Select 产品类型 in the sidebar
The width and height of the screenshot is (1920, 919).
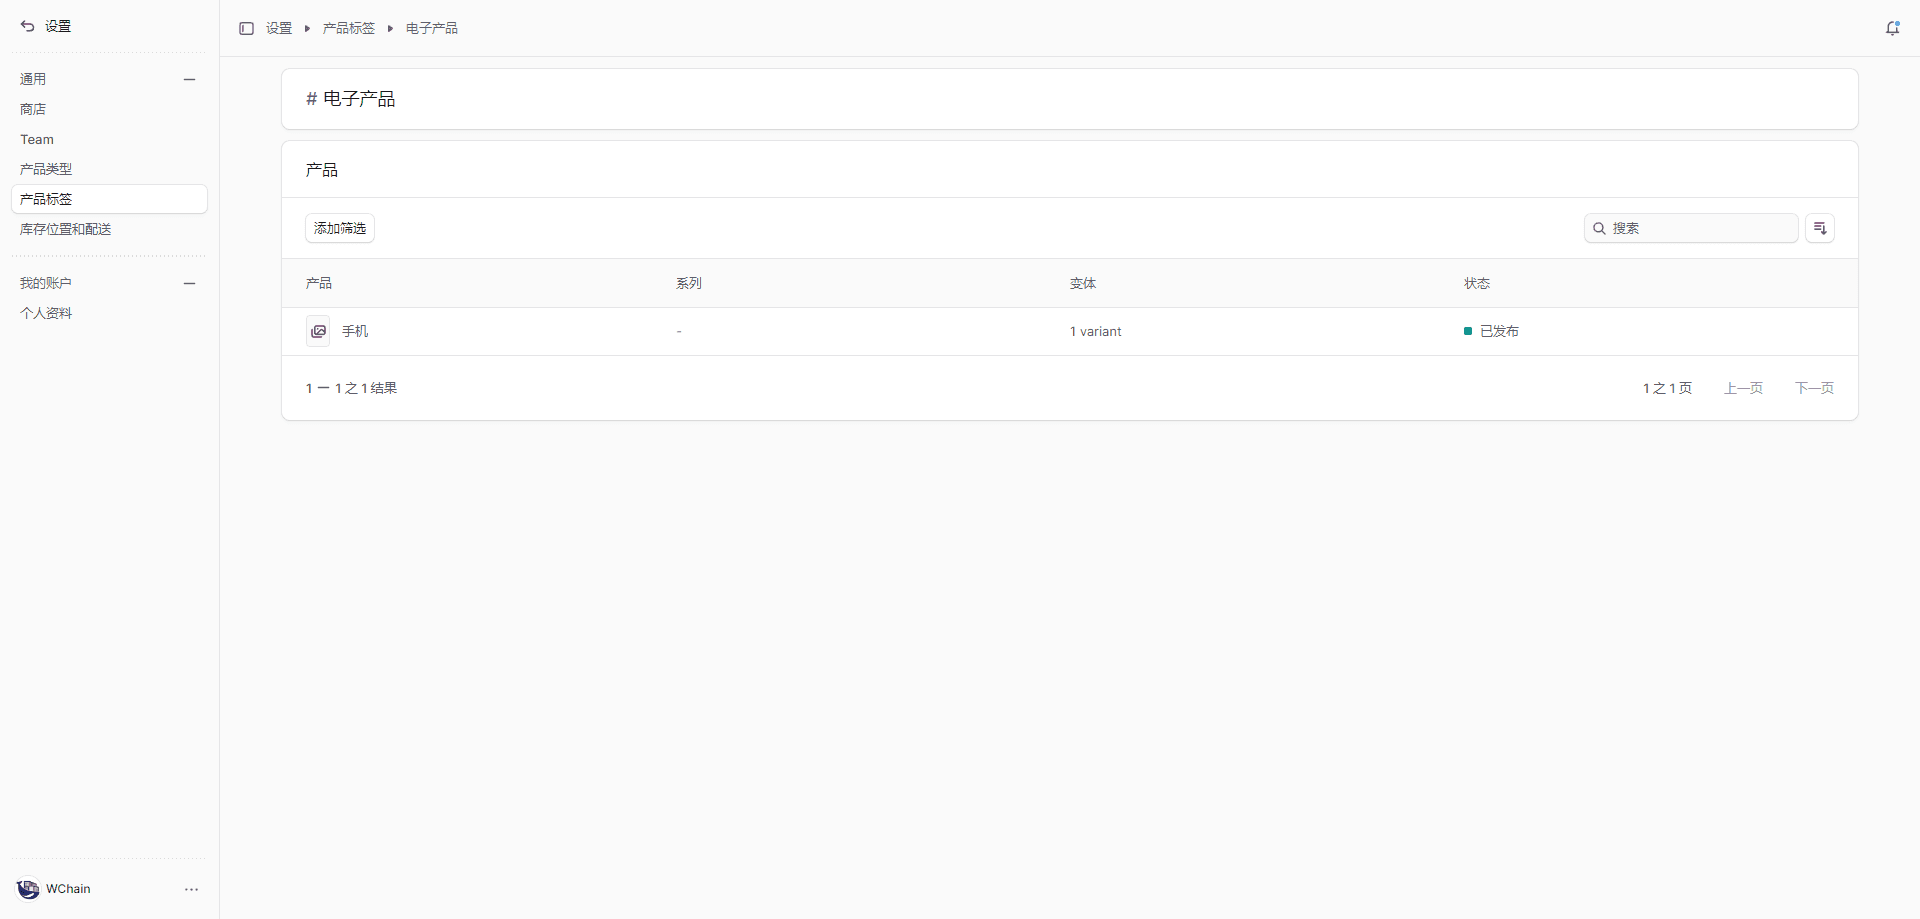(46, 169)
